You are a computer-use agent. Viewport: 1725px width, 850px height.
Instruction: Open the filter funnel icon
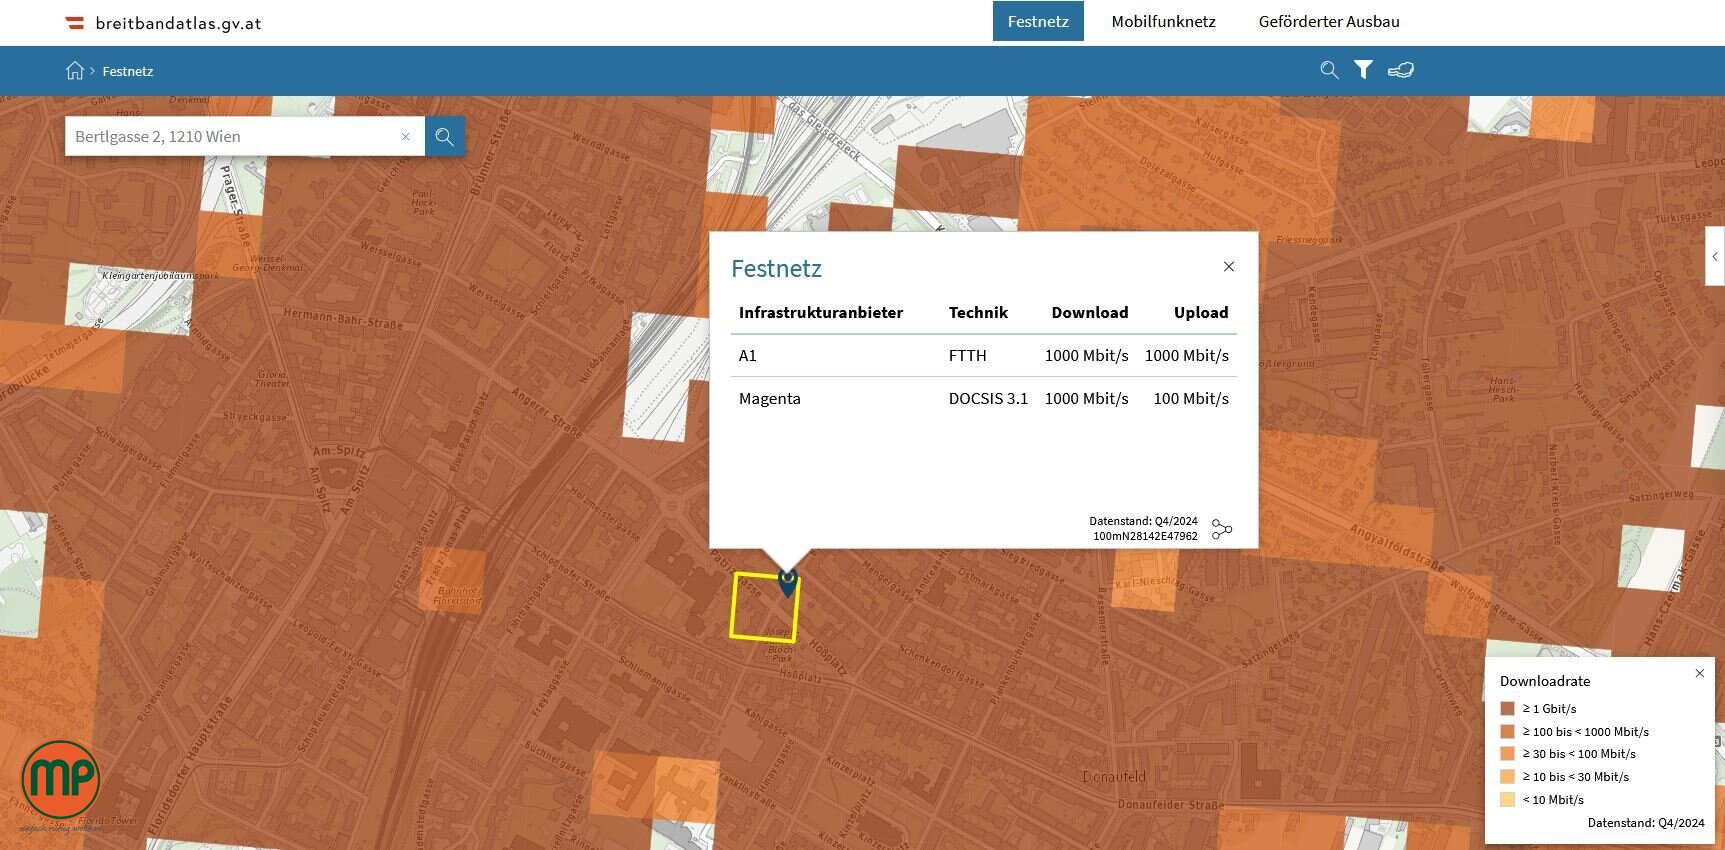pos(1363,70)
